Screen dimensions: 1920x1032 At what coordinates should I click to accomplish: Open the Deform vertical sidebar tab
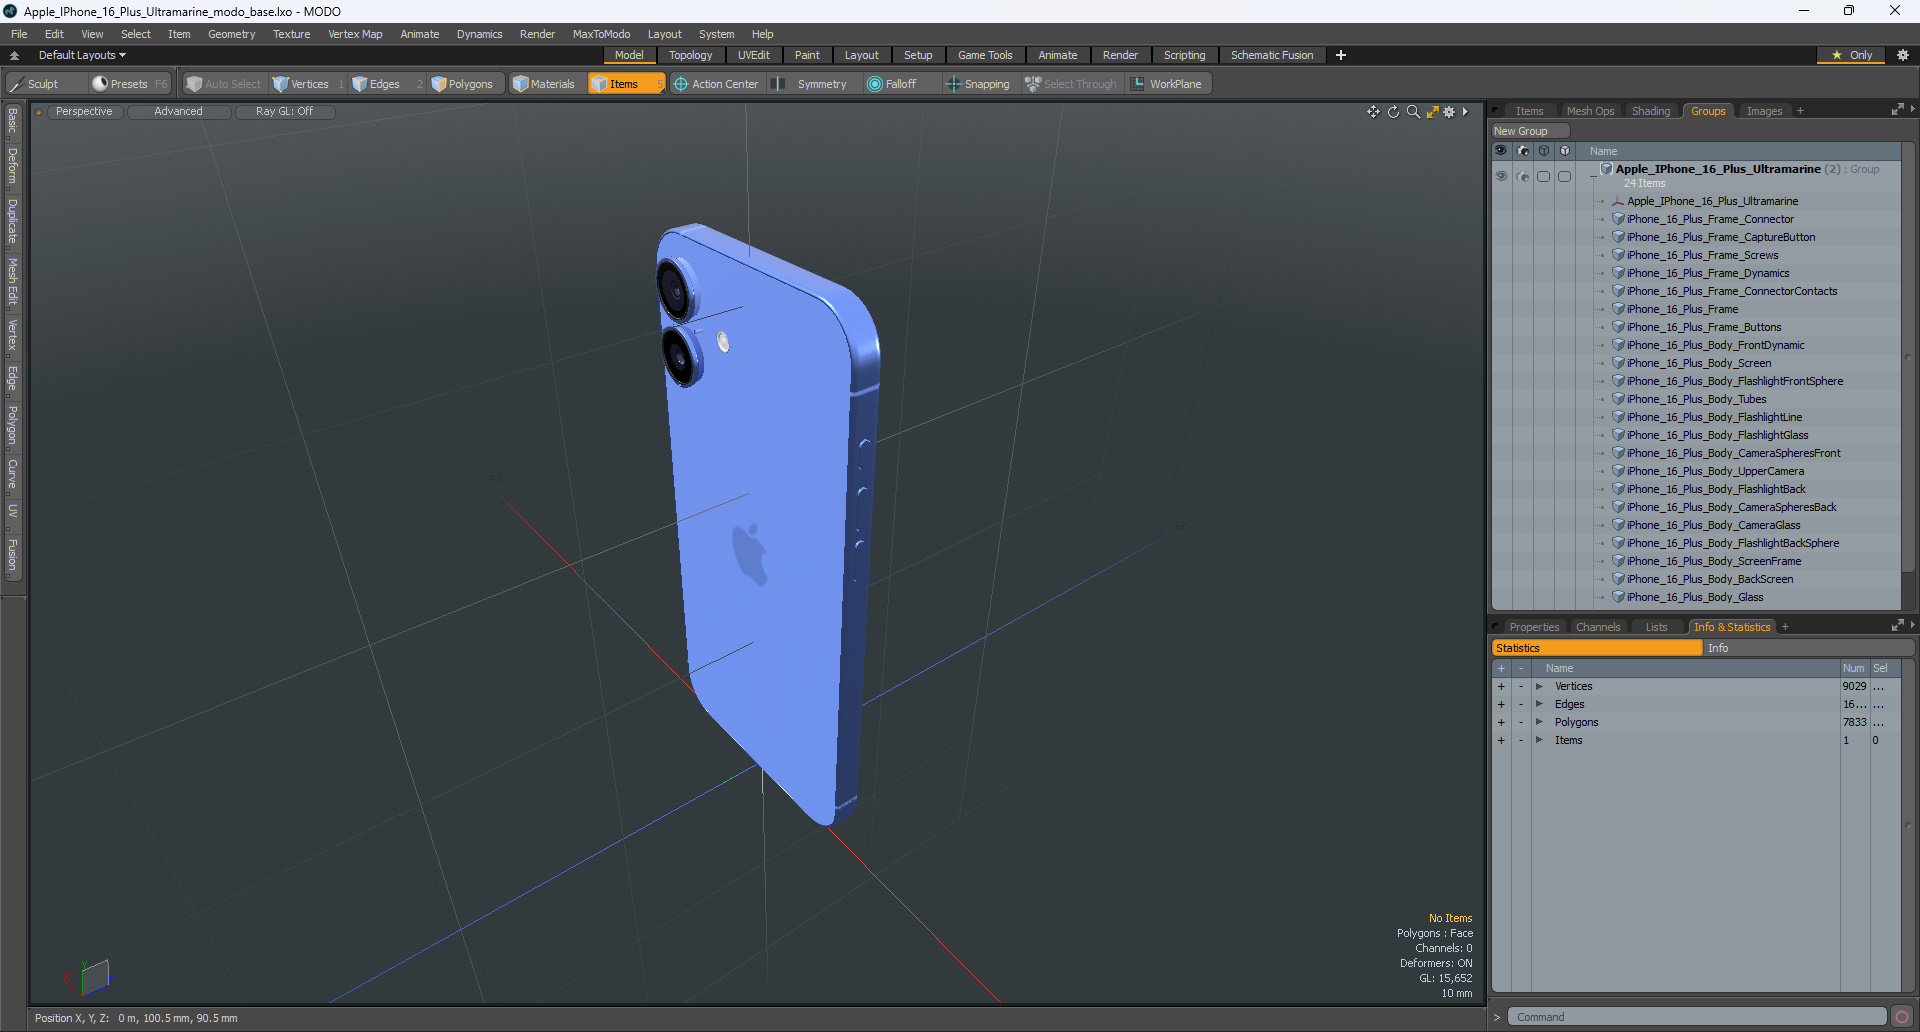point(12,166)
